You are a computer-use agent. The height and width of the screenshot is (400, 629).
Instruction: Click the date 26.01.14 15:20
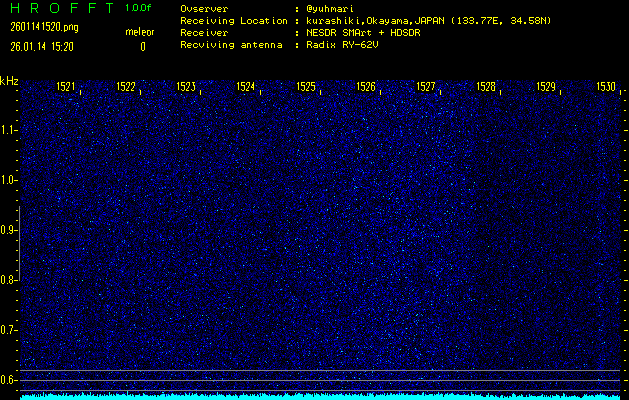[x=42, y=47]
